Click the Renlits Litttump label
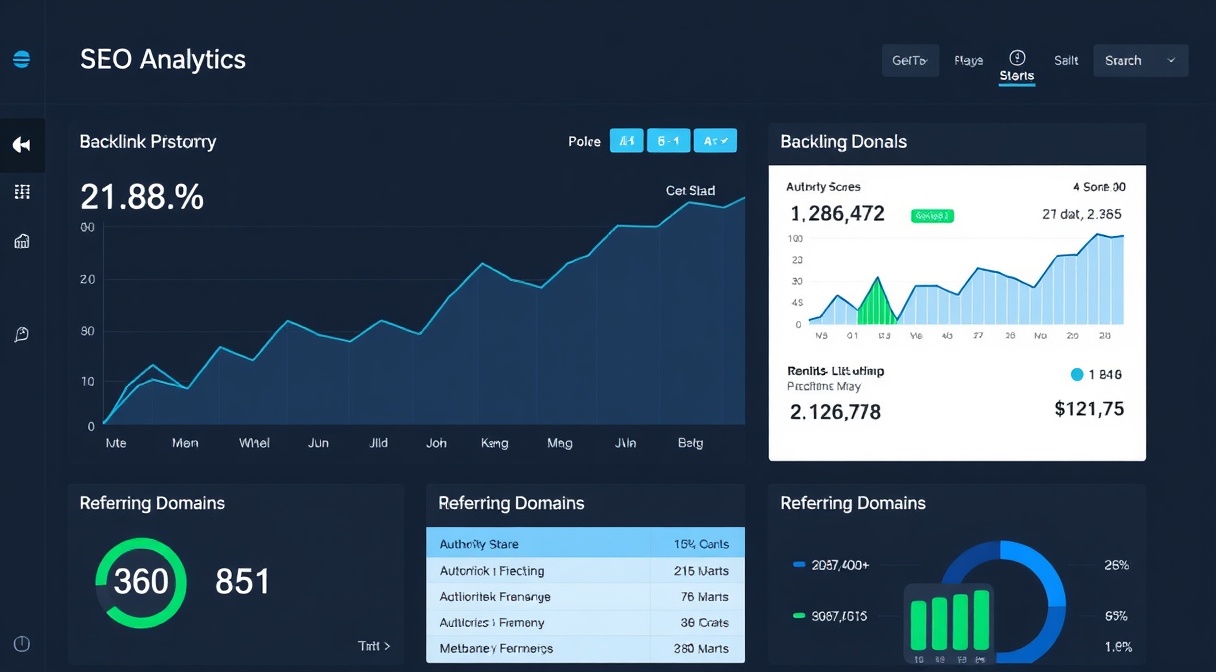Screen dimensions: 1216x672 click(836, 371)
